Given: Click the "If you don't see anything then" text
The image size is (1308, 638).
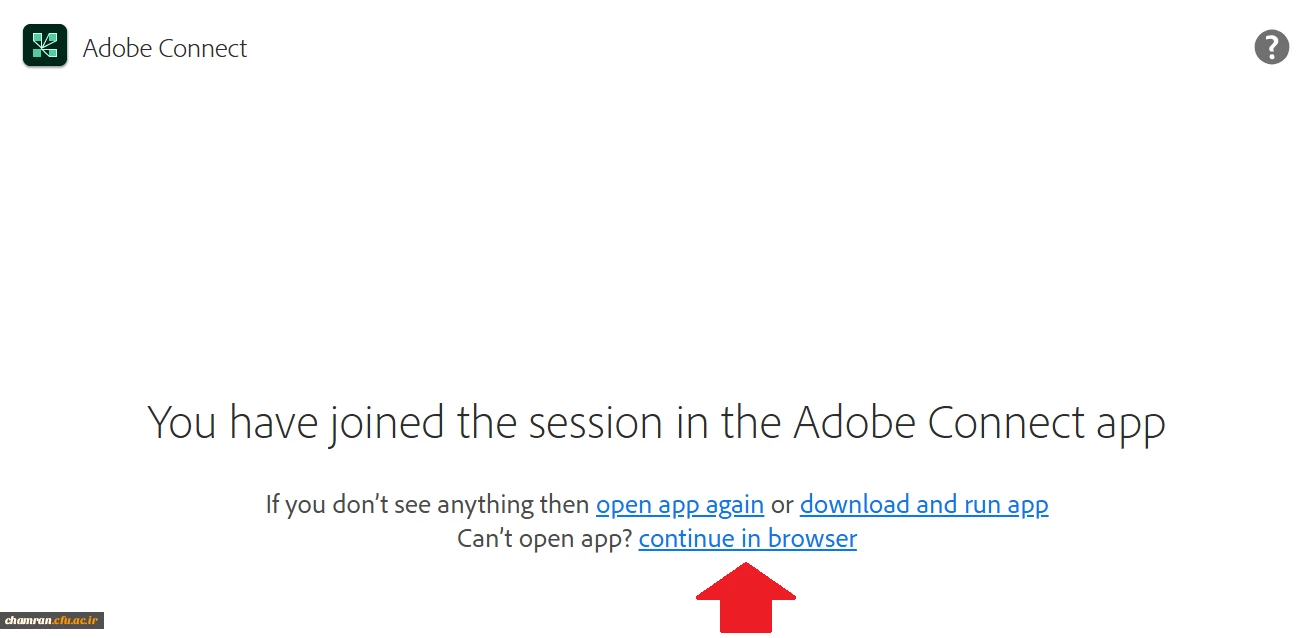Looking at the screenshot, I should coord(428,504).
